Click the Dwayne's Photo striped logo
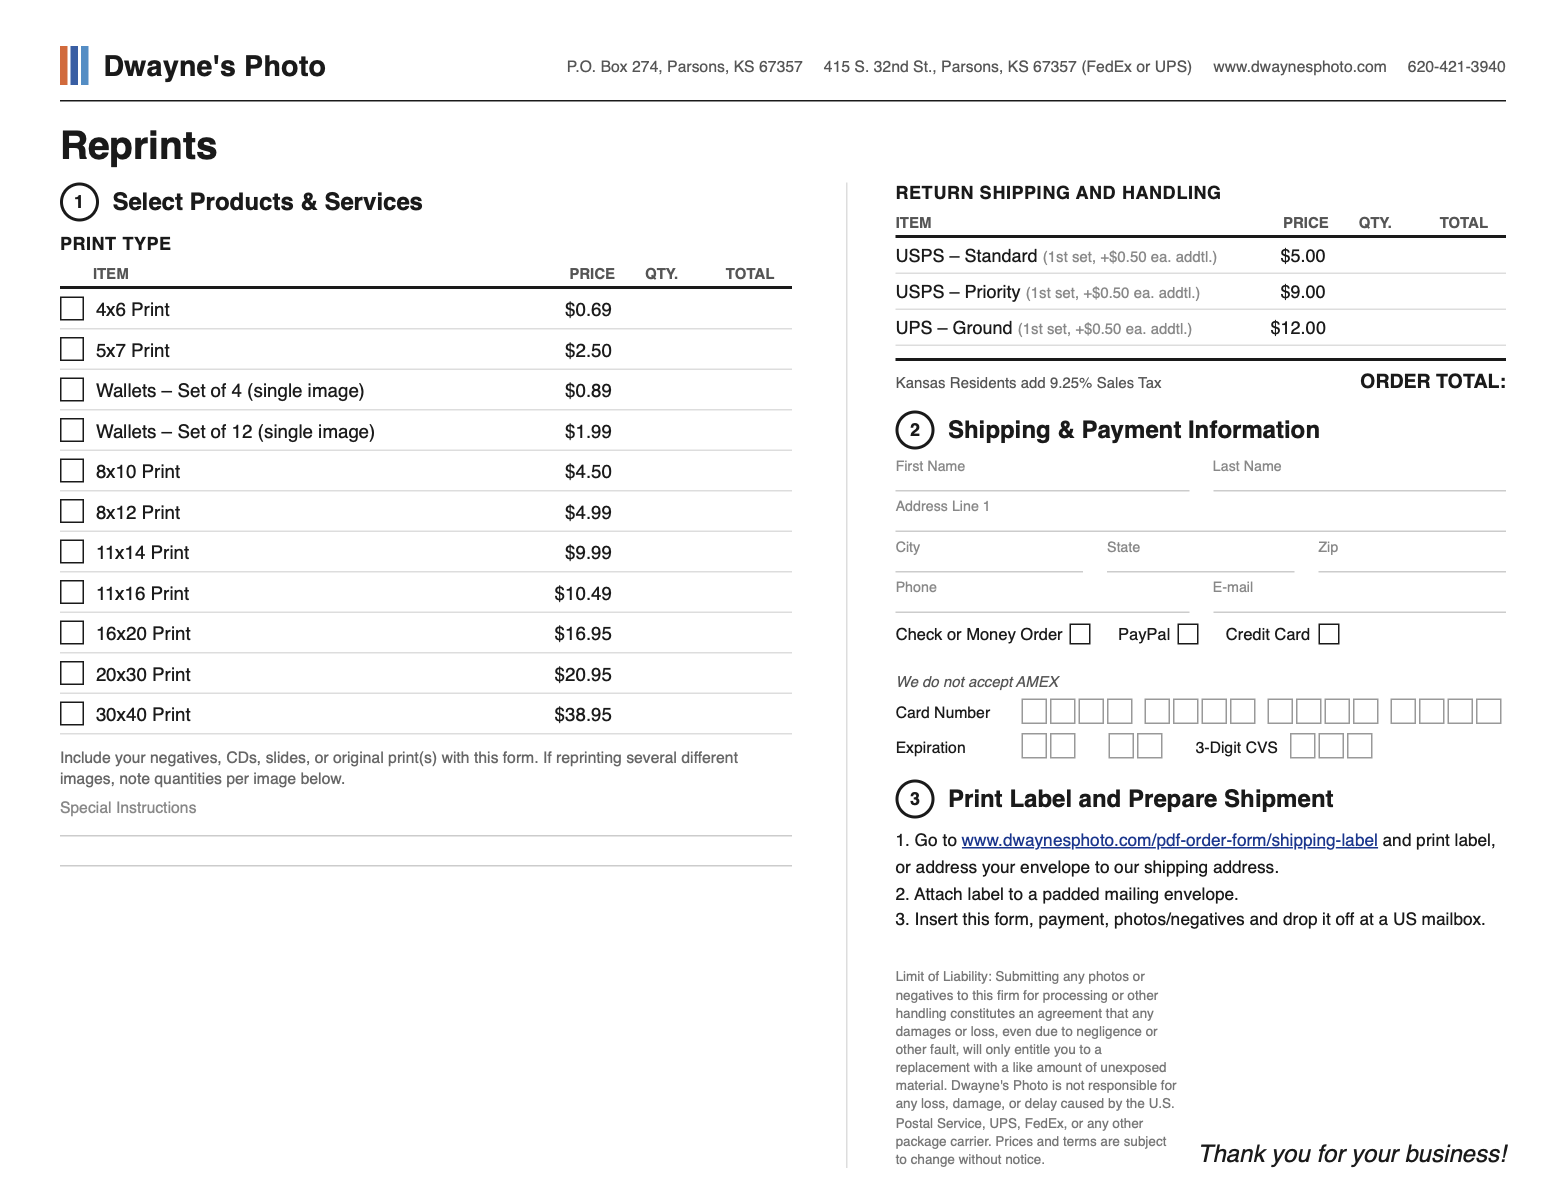The height and width of the screenshot is (1202, 1566). coord(74,65)
